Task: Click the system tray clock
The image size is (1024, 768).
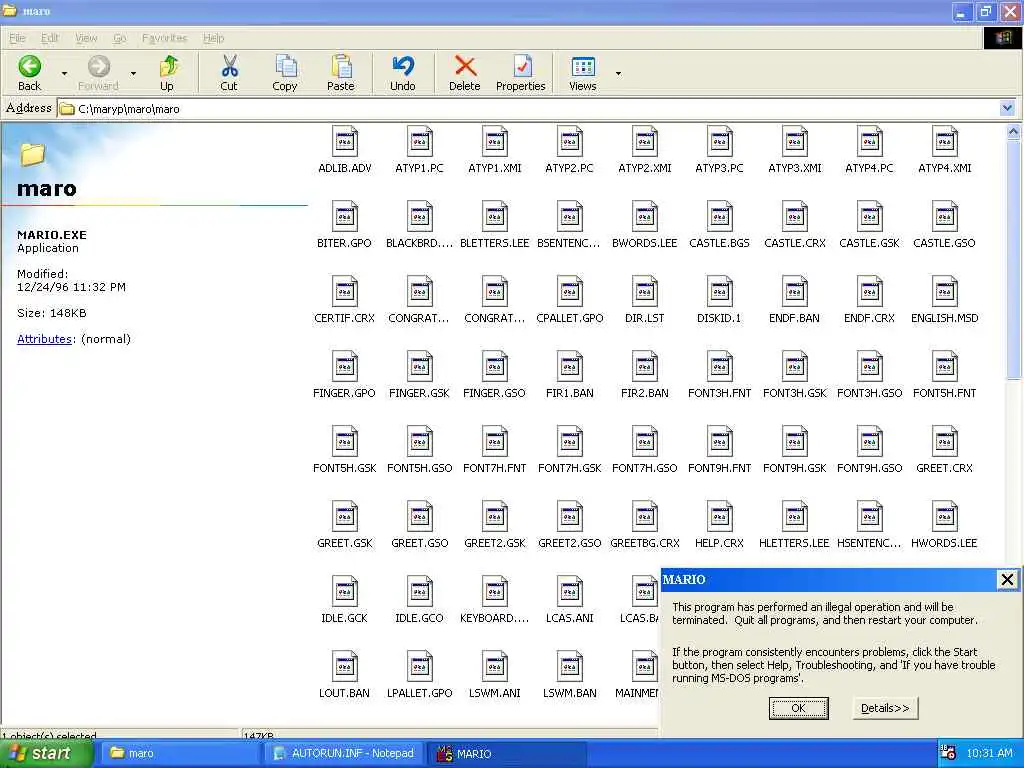Action: [989, 754]
